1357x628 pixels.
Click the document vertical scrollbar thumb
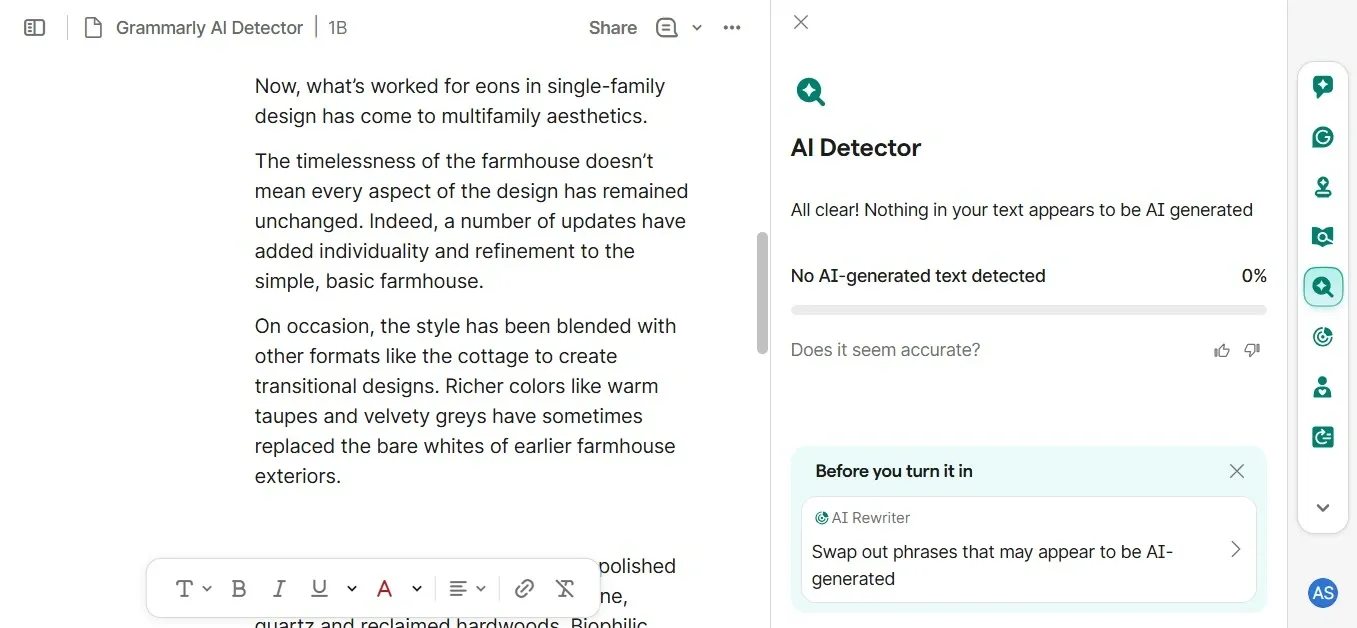(x=762, y=293)
